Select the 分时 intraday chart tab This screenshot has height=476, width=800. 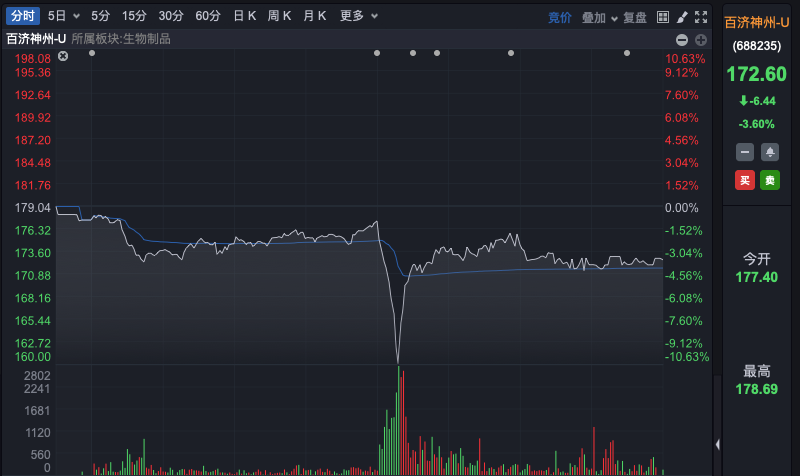(x=23, y=16)
